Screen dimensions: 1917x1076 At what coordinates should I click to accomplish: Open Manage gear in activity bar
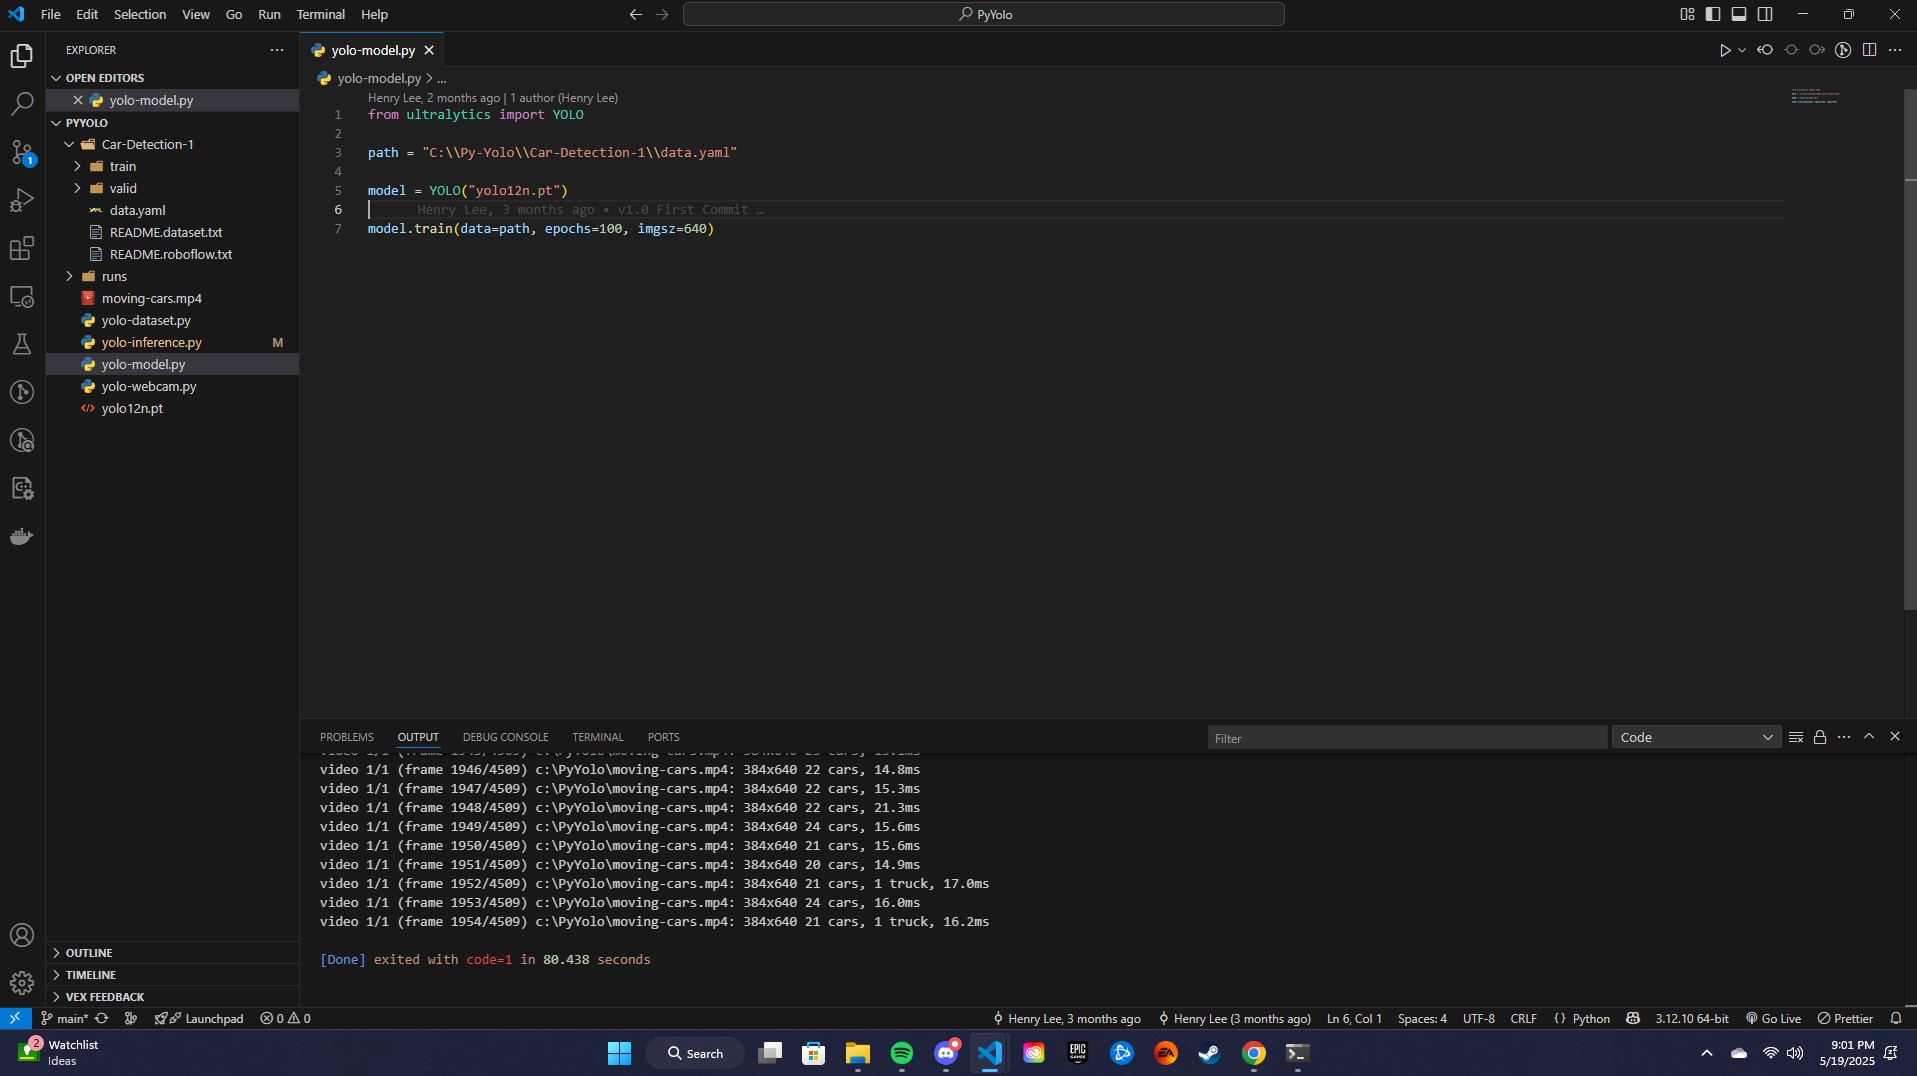point(22,983)
